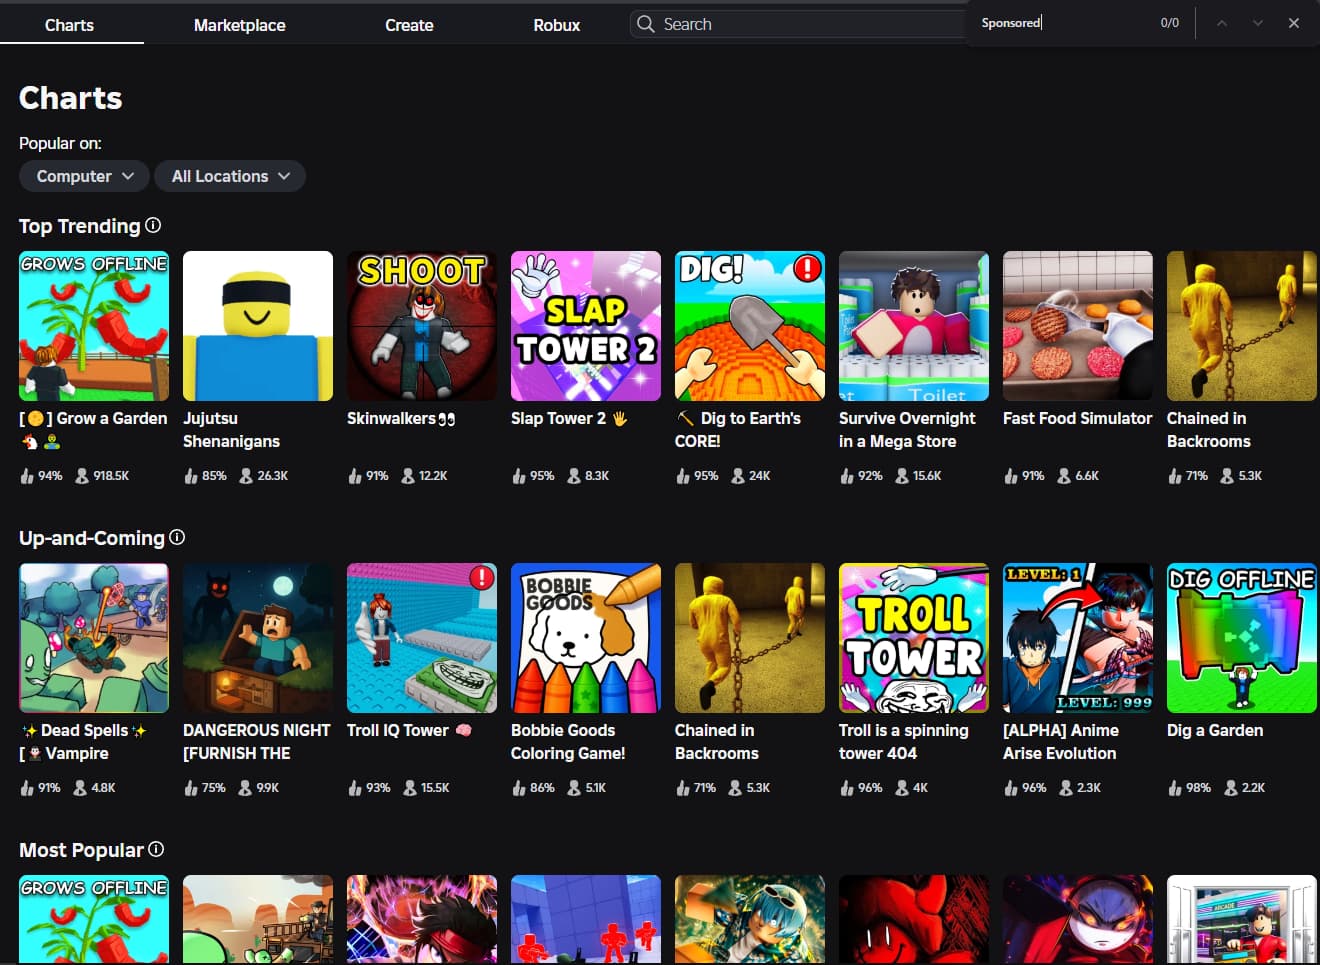Click the Dig a Garden title link
Screen dimensions: 1320x965
(x=1215, y=730)
